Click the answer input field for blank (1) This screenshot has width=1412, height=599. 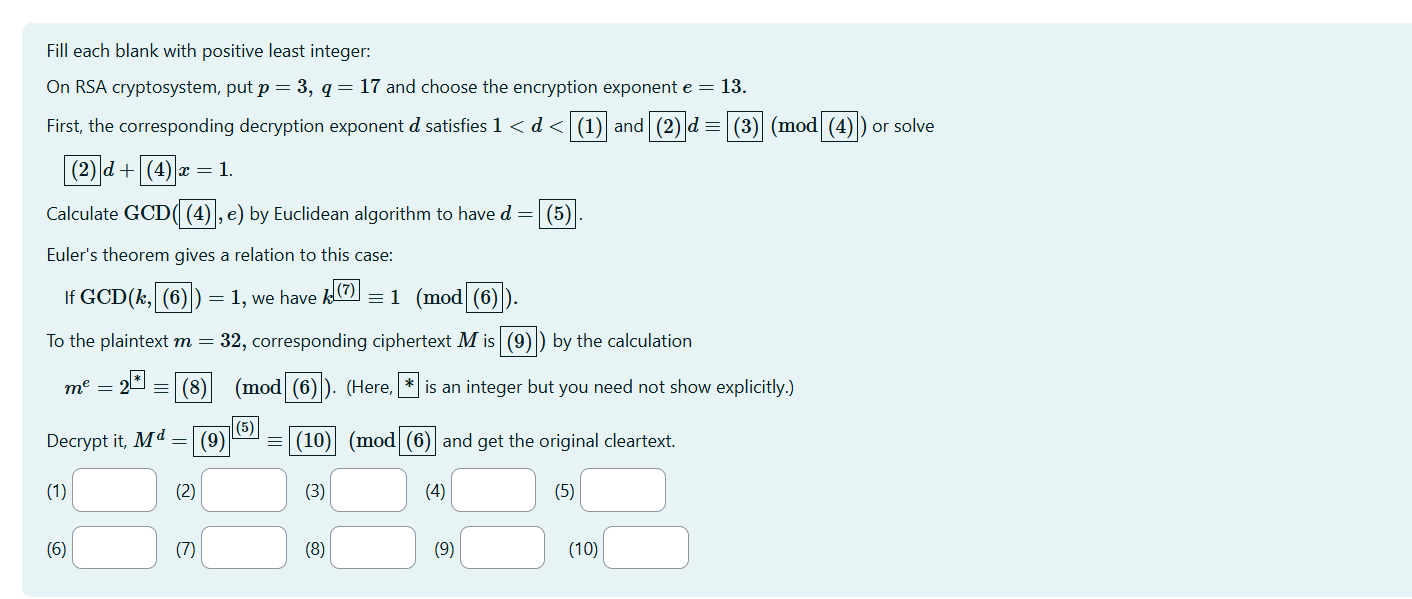click(113, 490)
